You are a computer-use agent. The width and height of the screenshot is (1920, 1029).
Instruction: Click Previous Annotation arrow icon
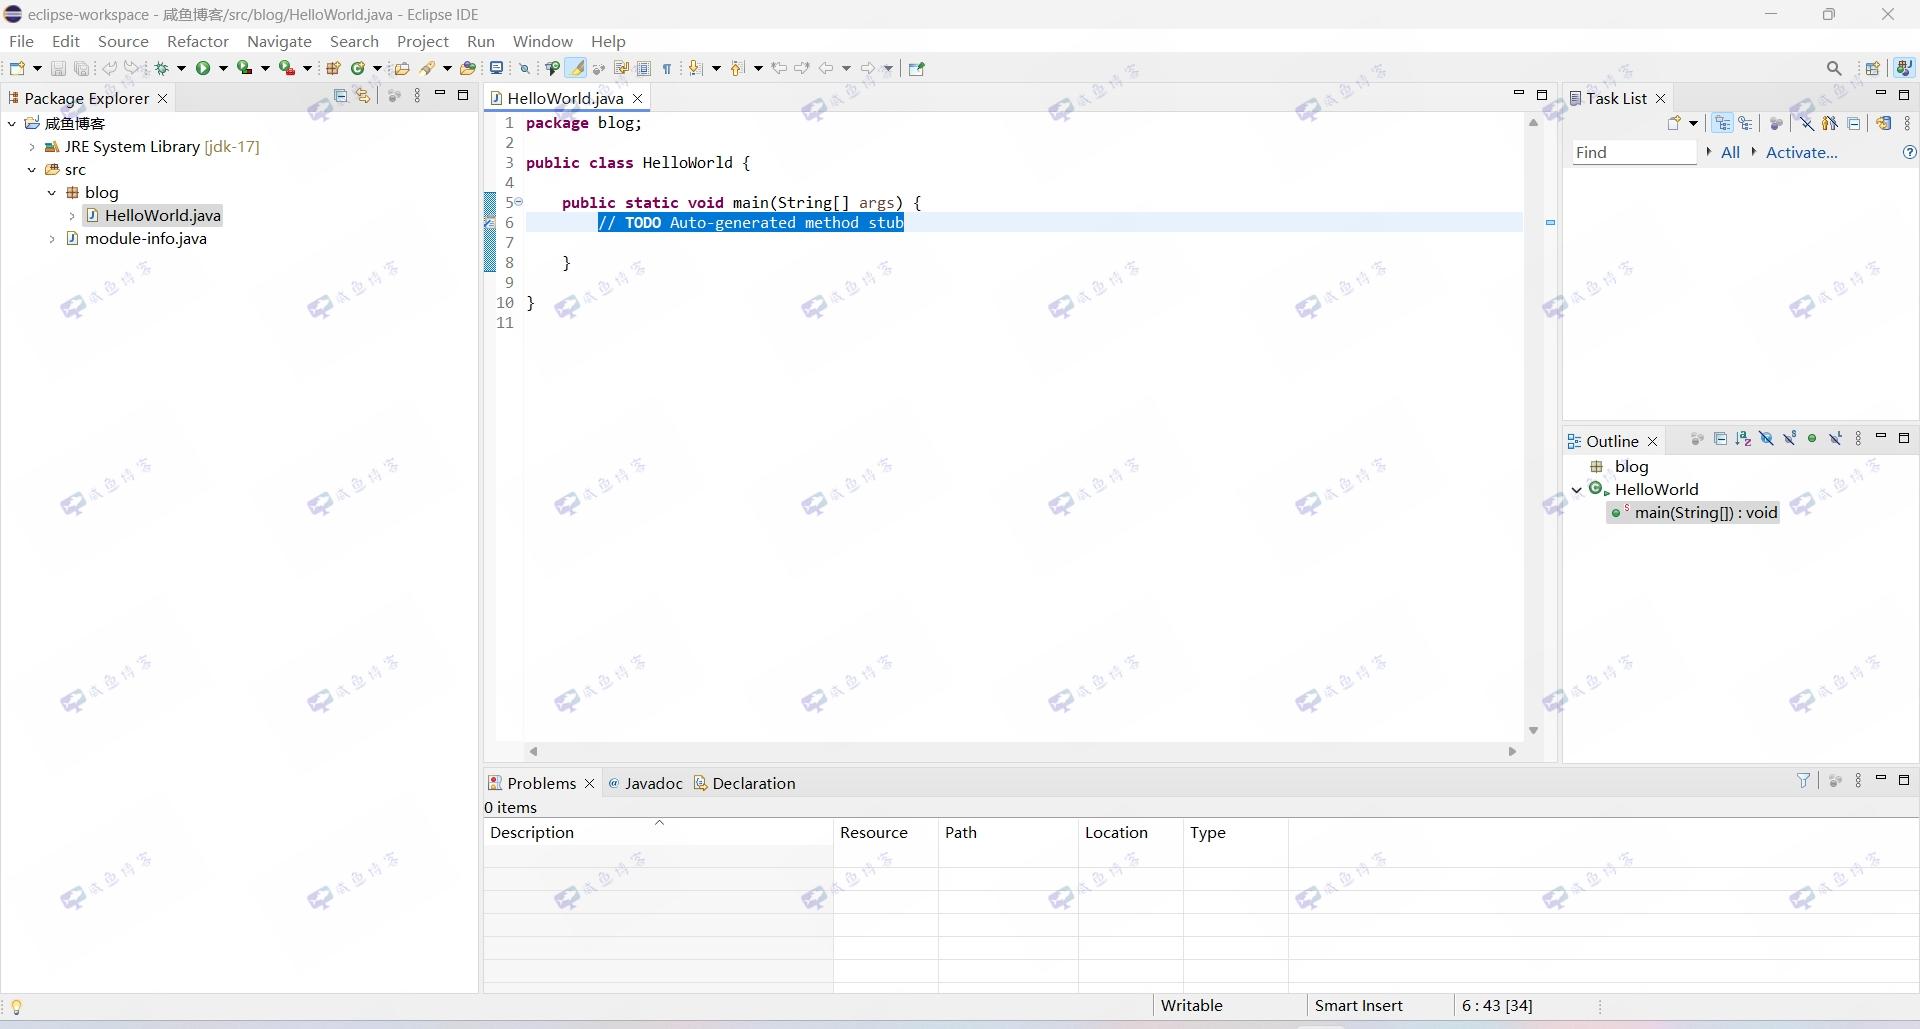coord(736,68)
